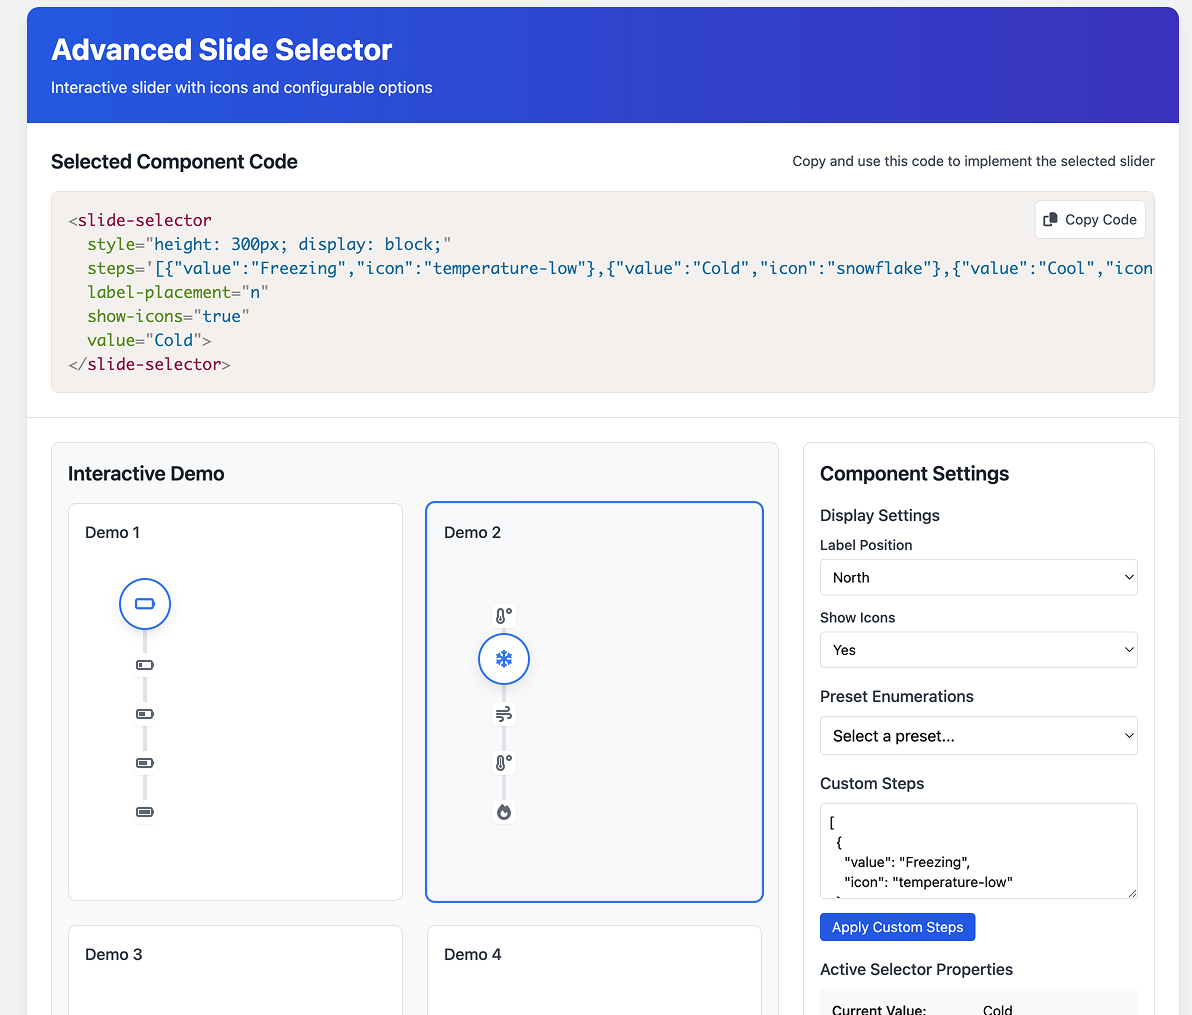The image size is (1192, 1015).
Task: Click the half battery icon in Demo 1
Action: coord(144,713)
